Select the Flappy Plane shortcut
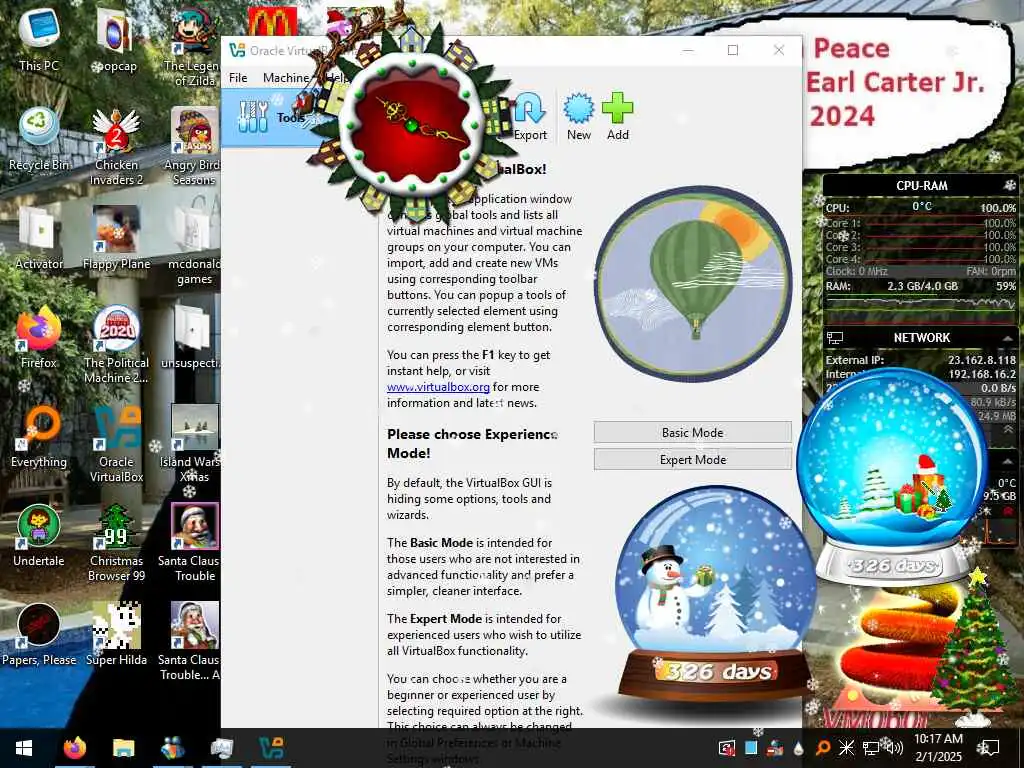Image resolution: width=1024 pixels, height=768 pixels. point(116,237)
